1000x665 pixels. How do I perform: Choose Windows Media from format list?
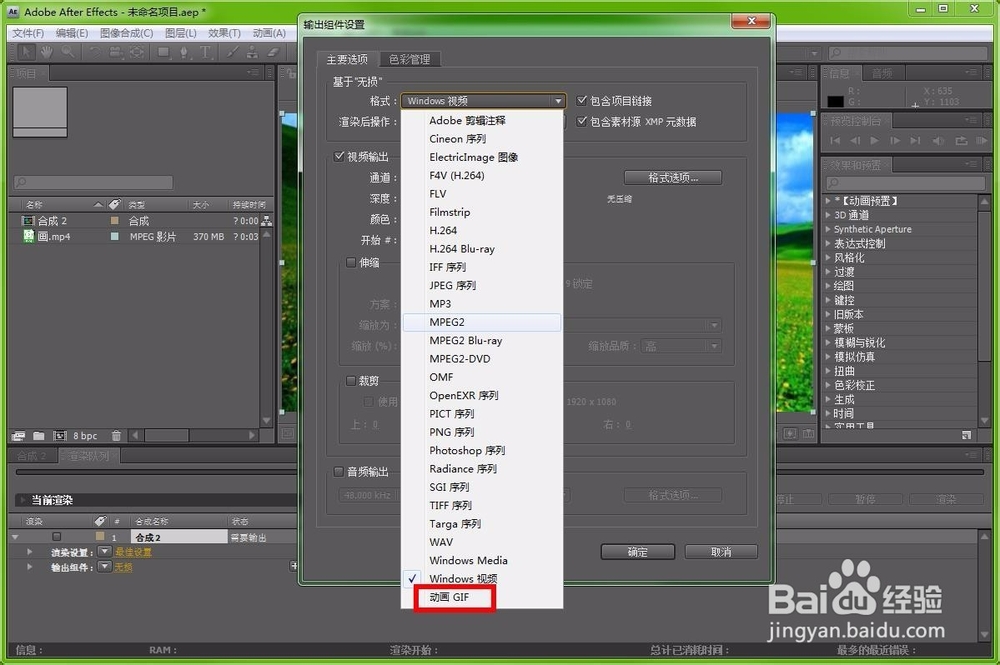(482, 560)
